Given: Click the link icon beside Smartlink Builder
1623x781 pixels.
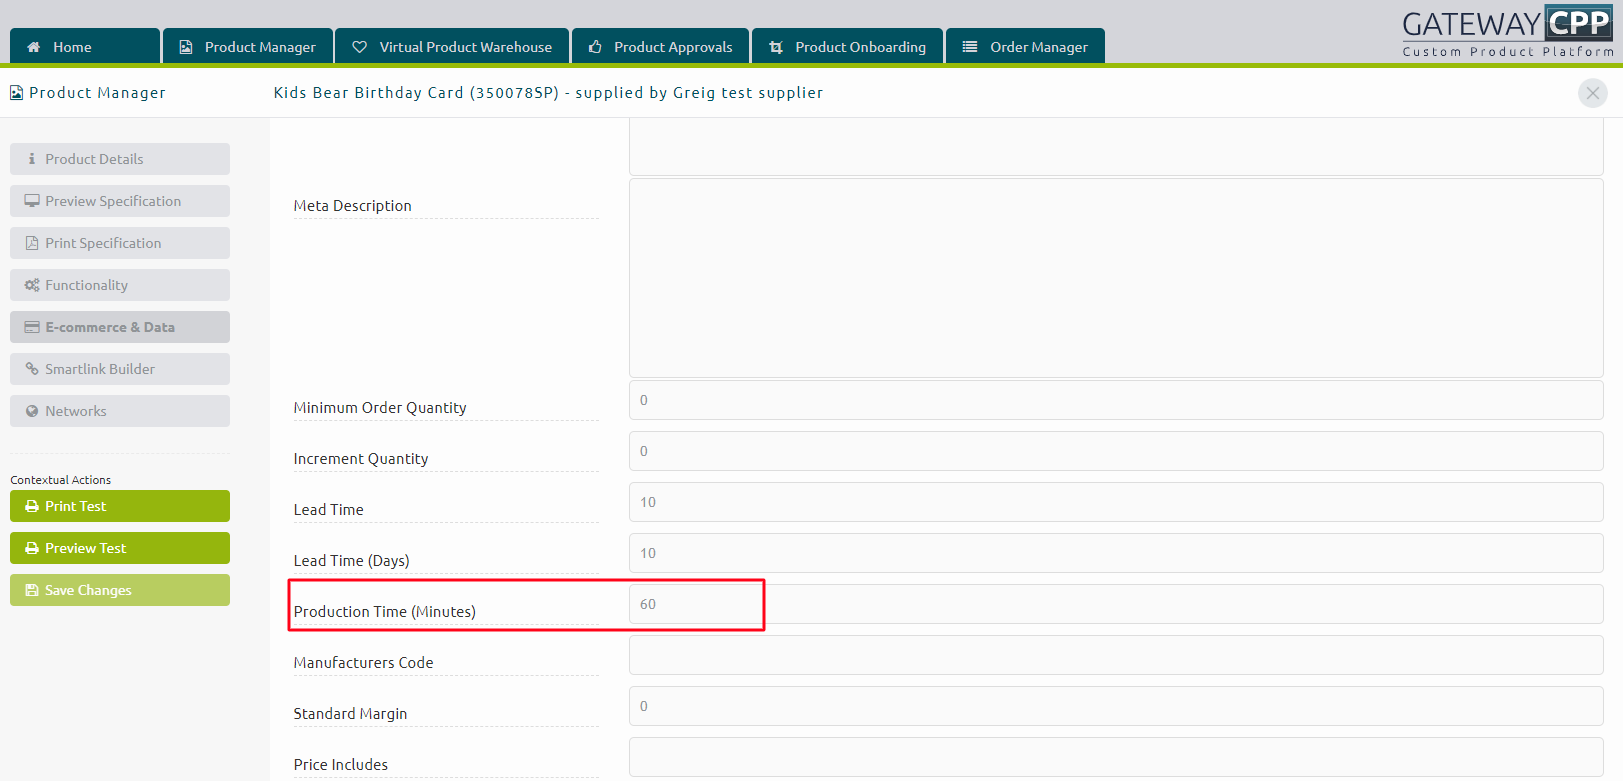Looking at the screenshot, I should (32, 369).
